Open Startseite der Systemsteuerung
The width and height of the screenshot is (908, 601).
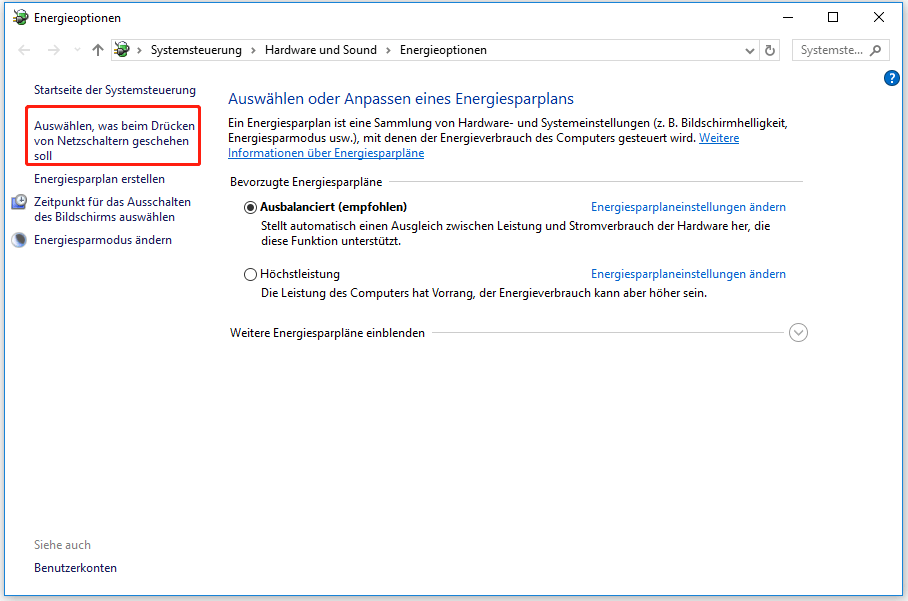click(115, 90)
